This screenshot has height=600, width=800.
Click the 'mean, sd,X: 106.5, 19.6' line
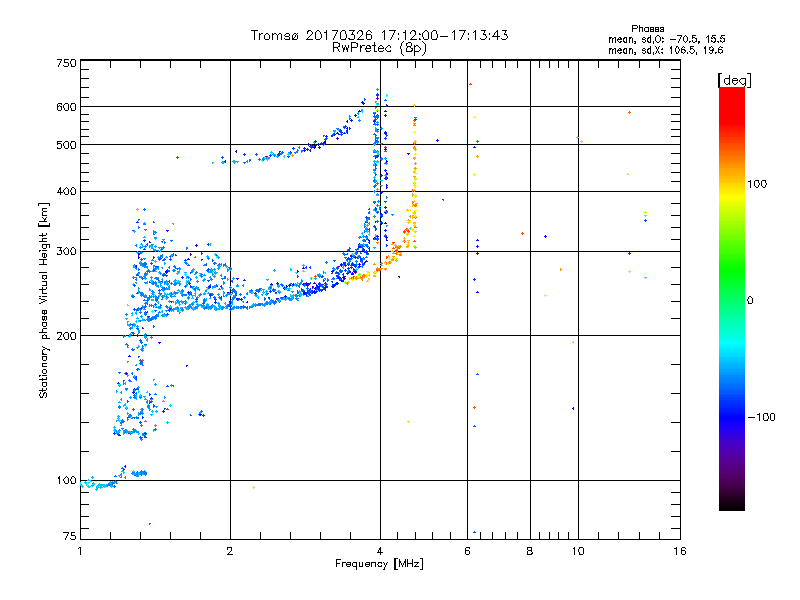pyautogui.click(x=665, y=50)
